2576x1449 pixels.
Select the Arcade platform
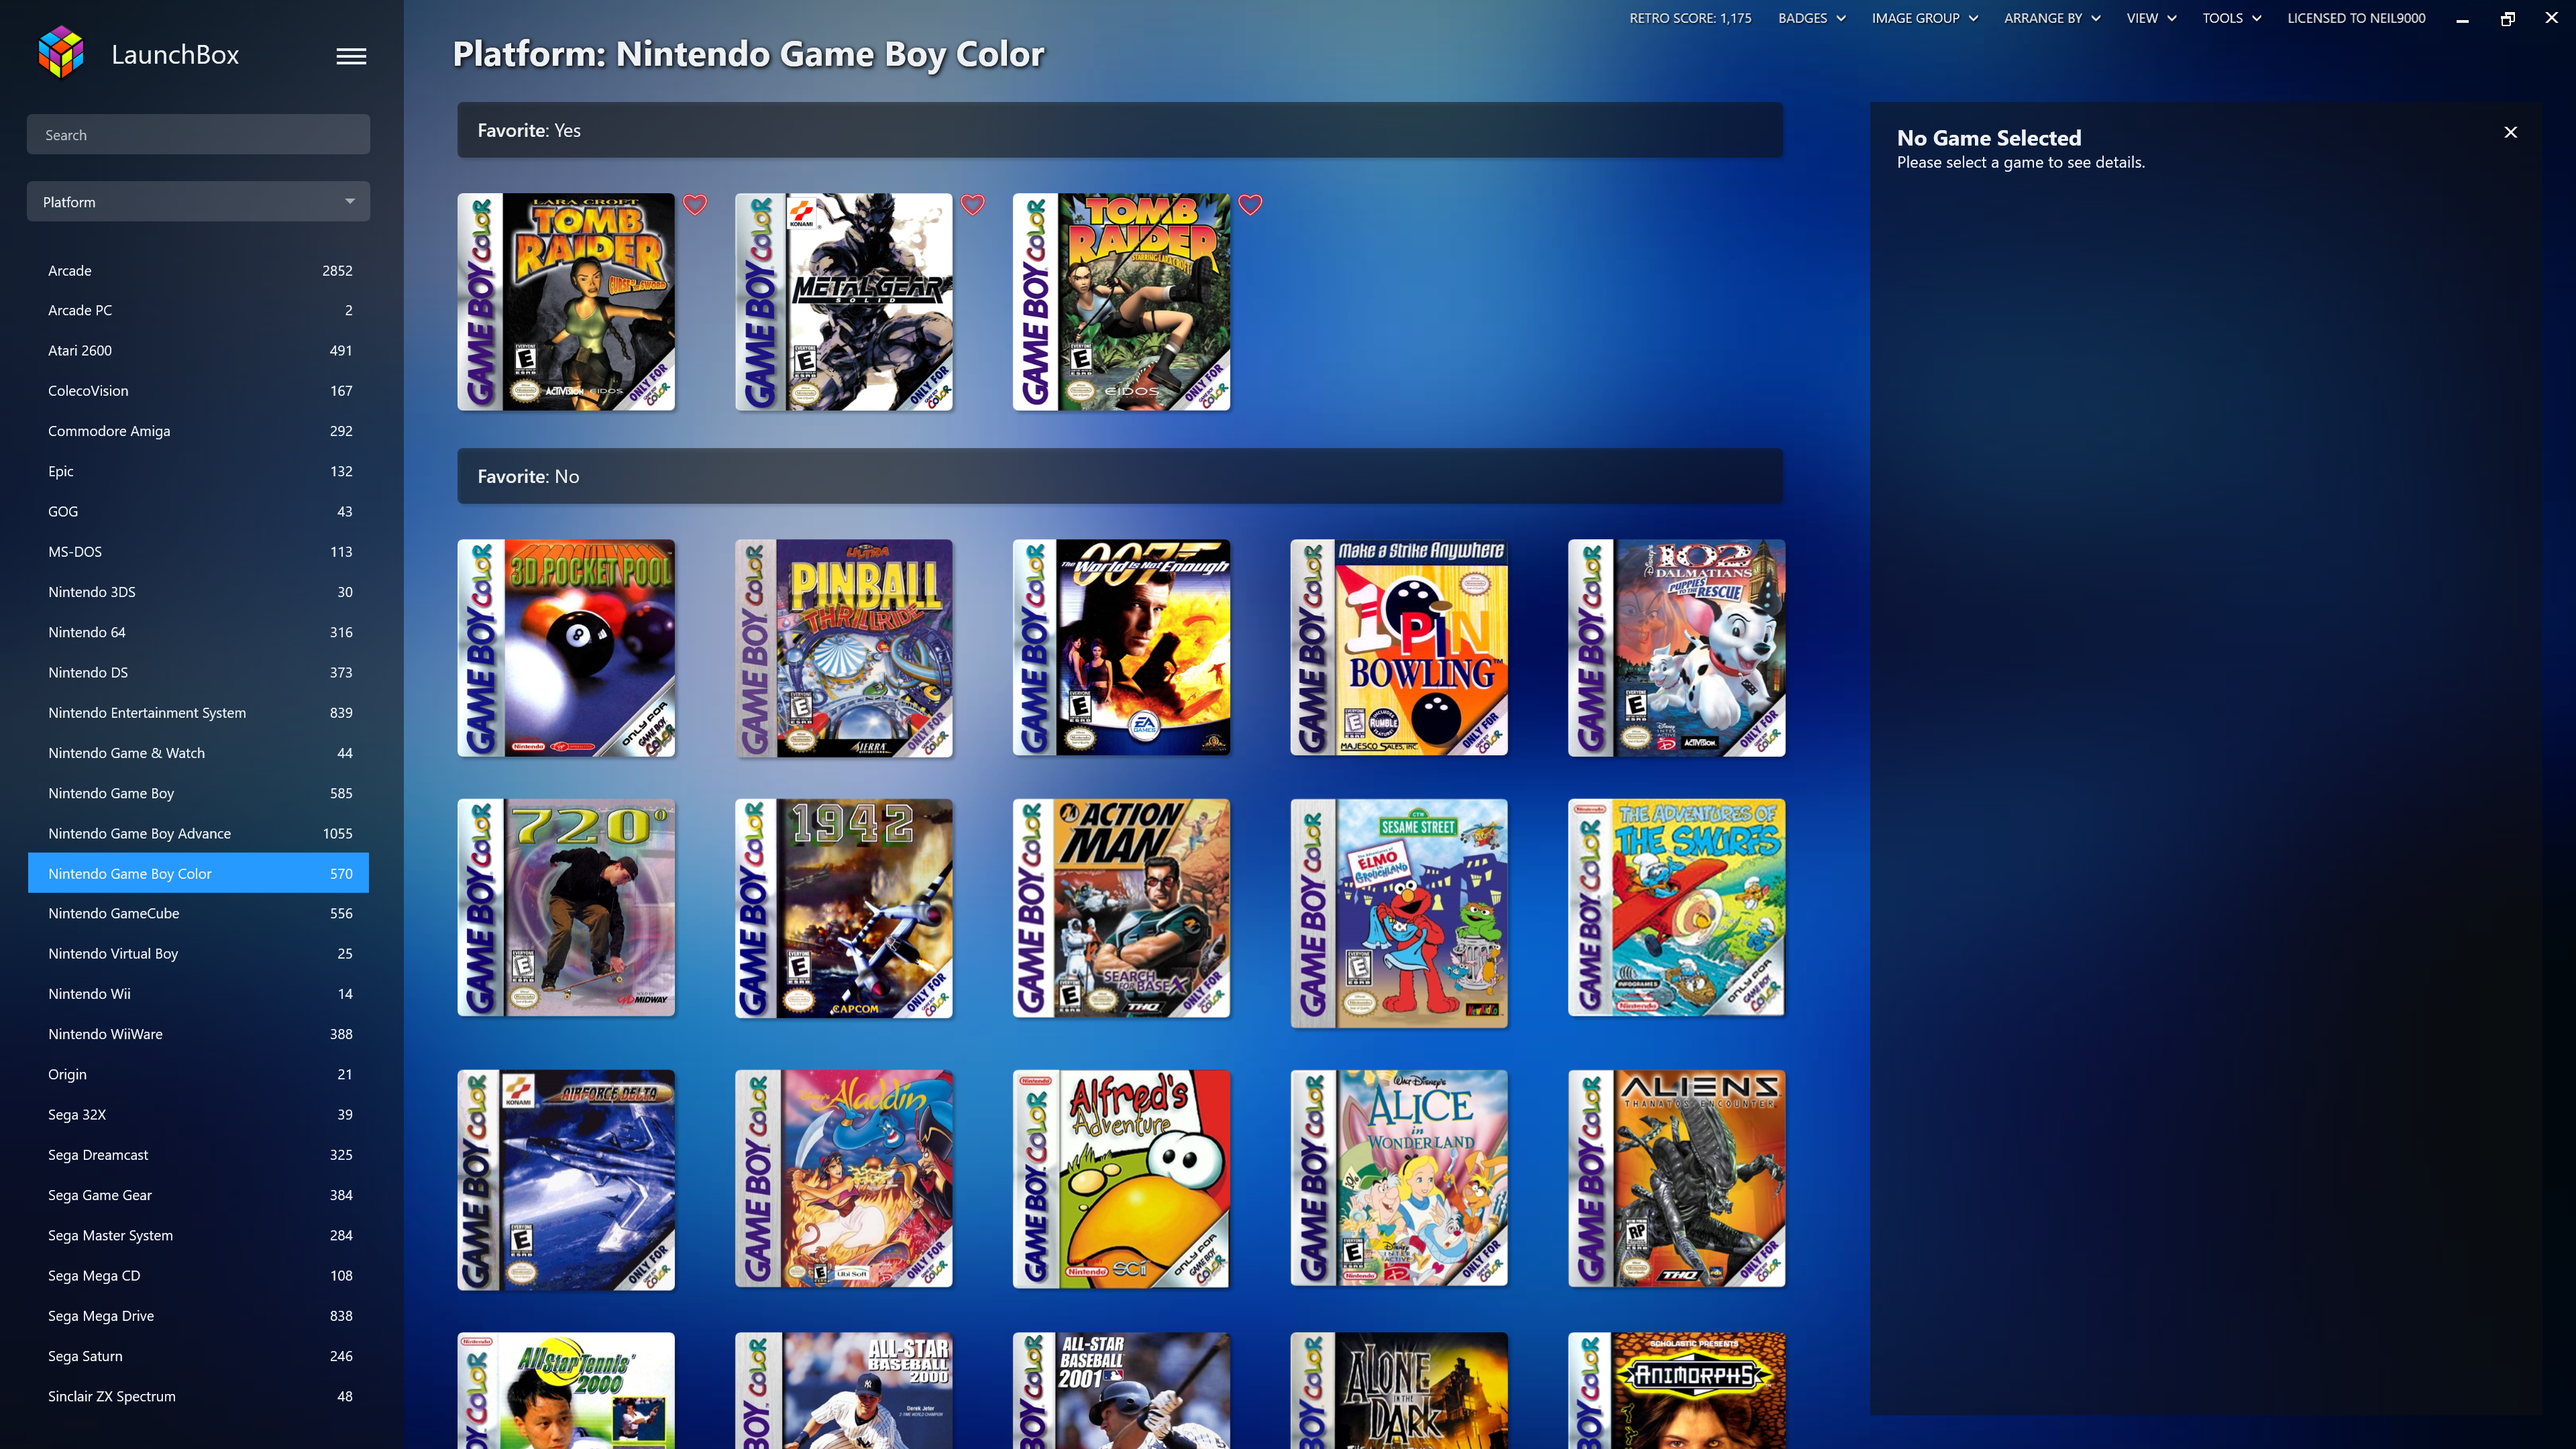click(198, 270)
